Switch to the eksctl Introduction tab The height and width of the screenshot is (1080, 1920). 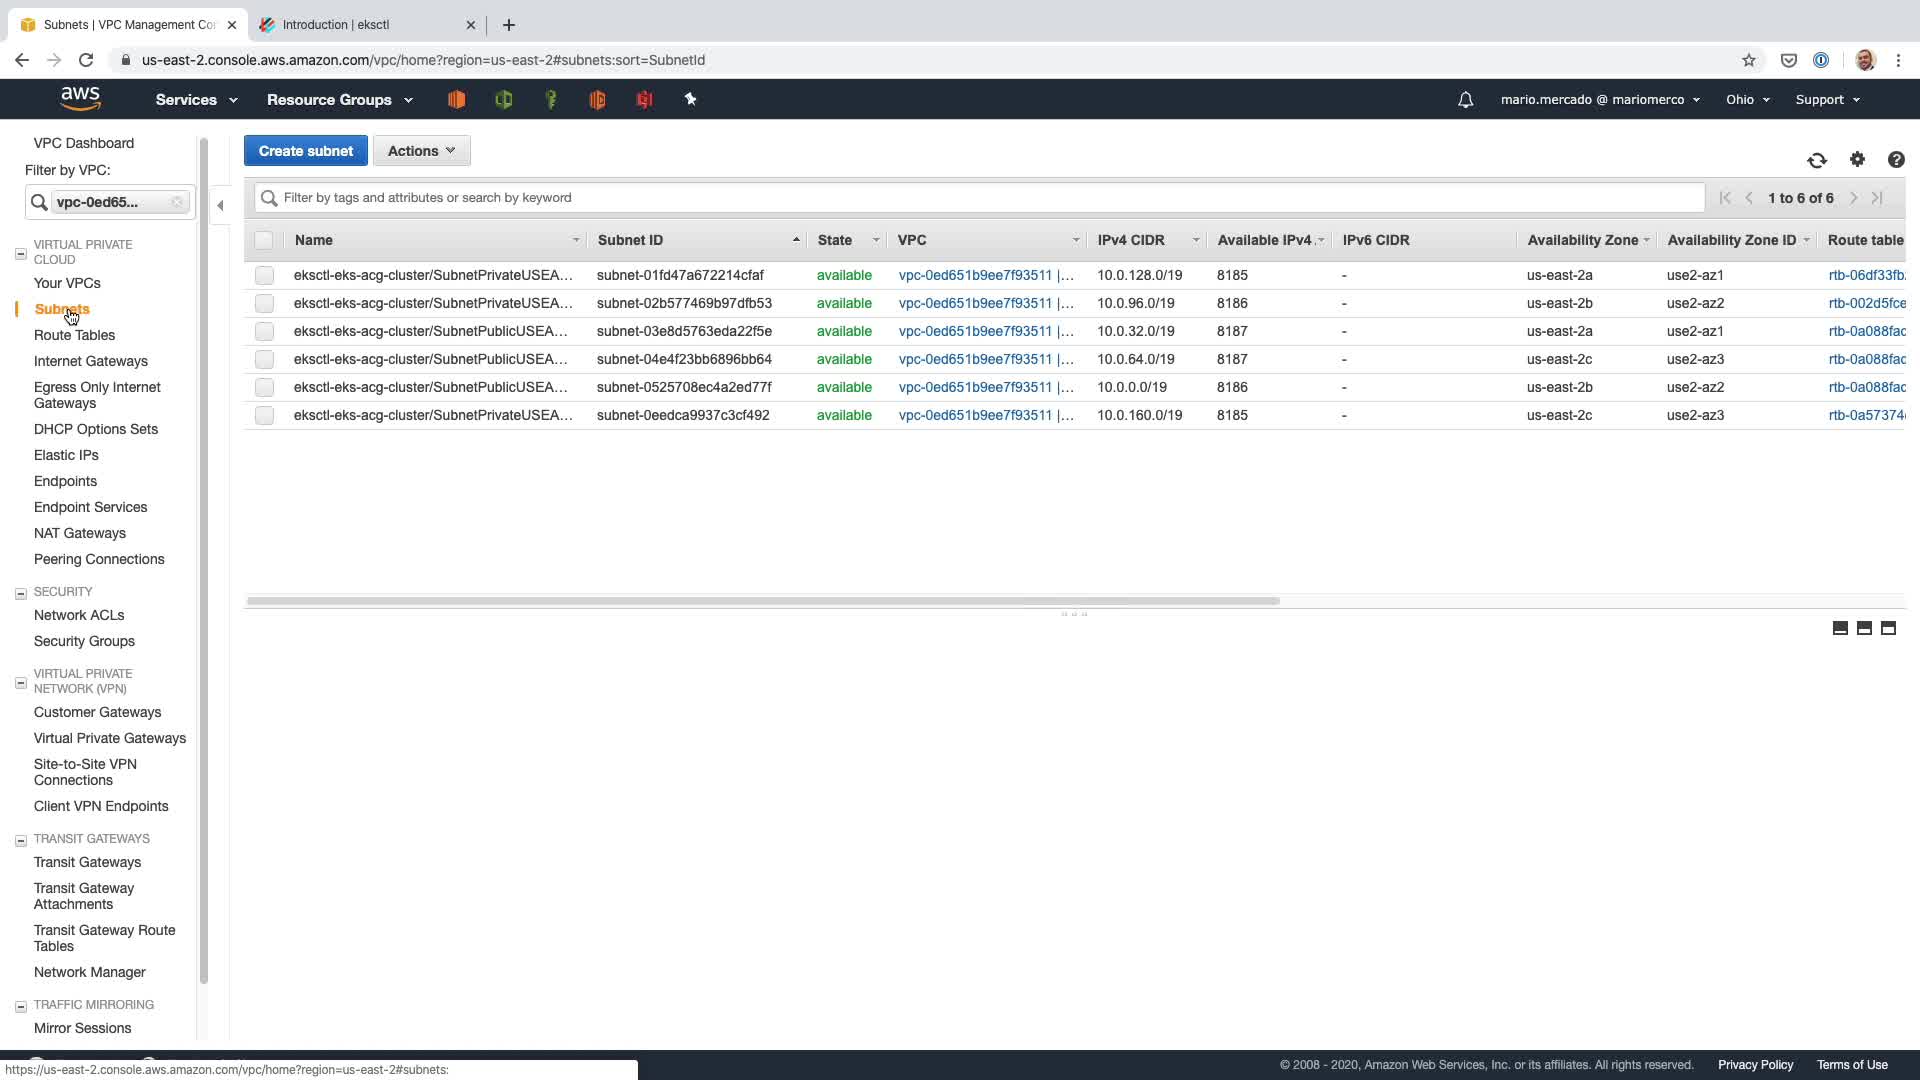[366, 24]
